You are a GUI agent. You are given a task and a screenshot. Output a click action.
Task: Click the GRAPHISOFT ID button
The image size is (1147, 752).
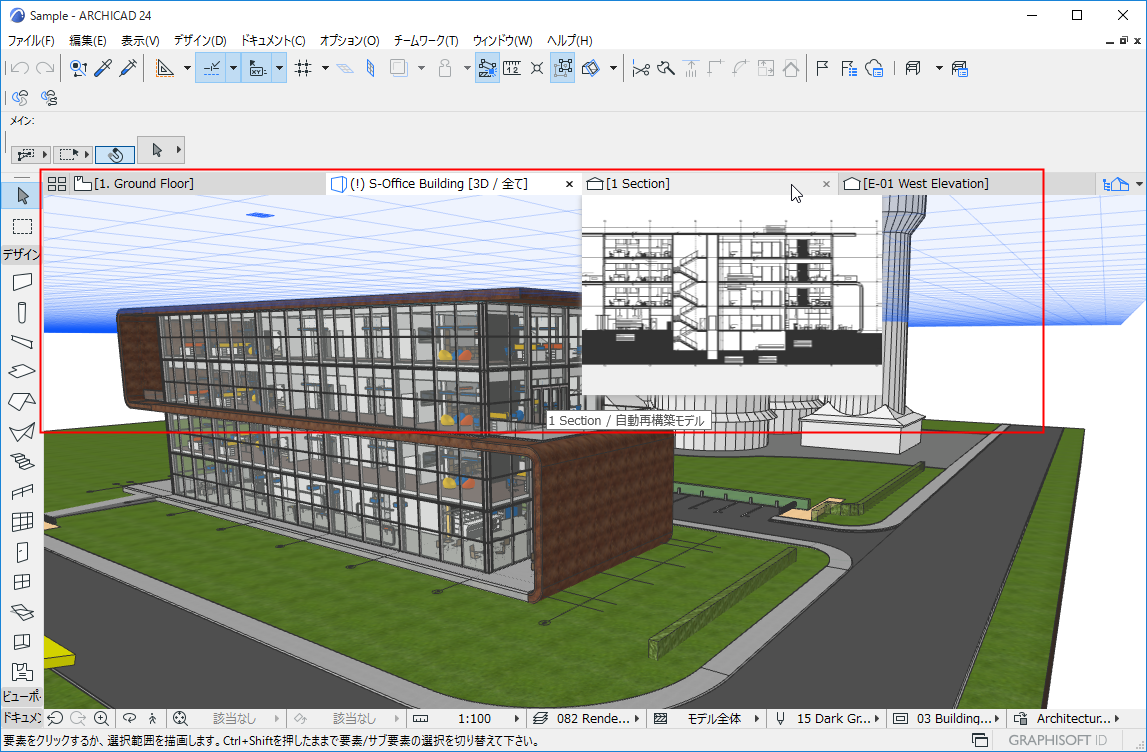(1056, 741)
